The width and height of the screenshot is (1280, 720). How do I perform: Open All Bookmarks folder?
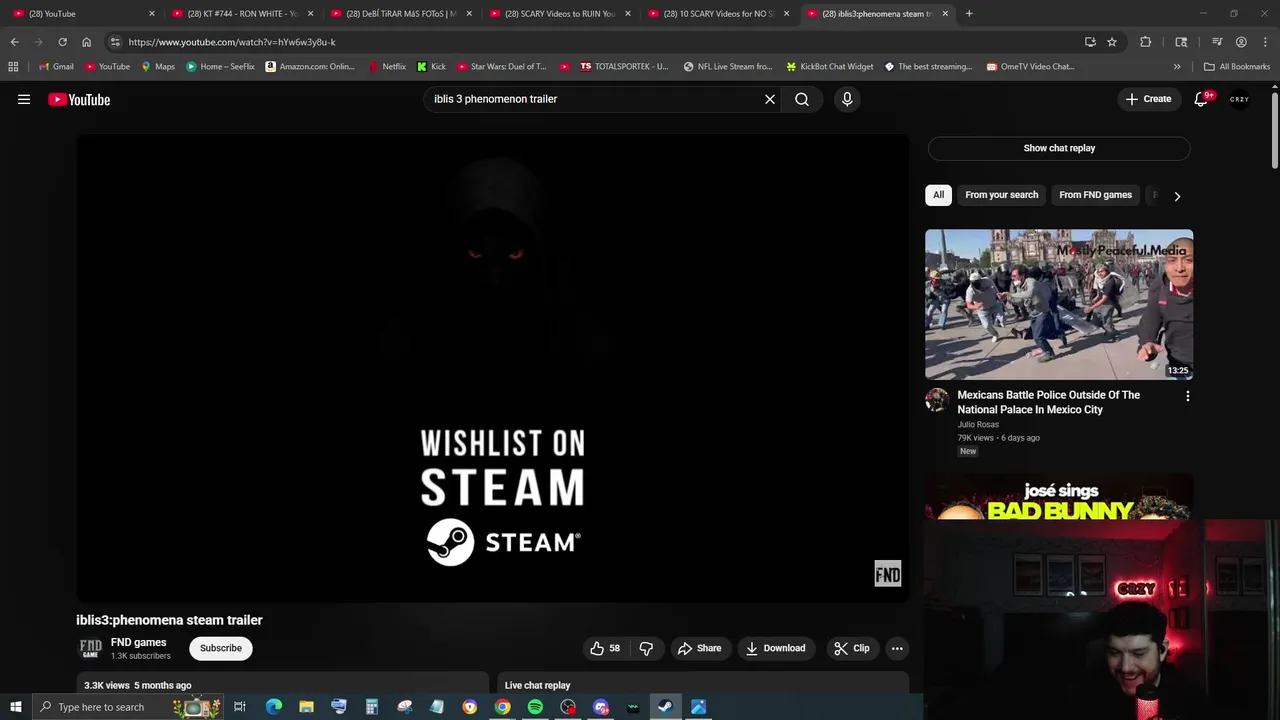point(1237,67)
